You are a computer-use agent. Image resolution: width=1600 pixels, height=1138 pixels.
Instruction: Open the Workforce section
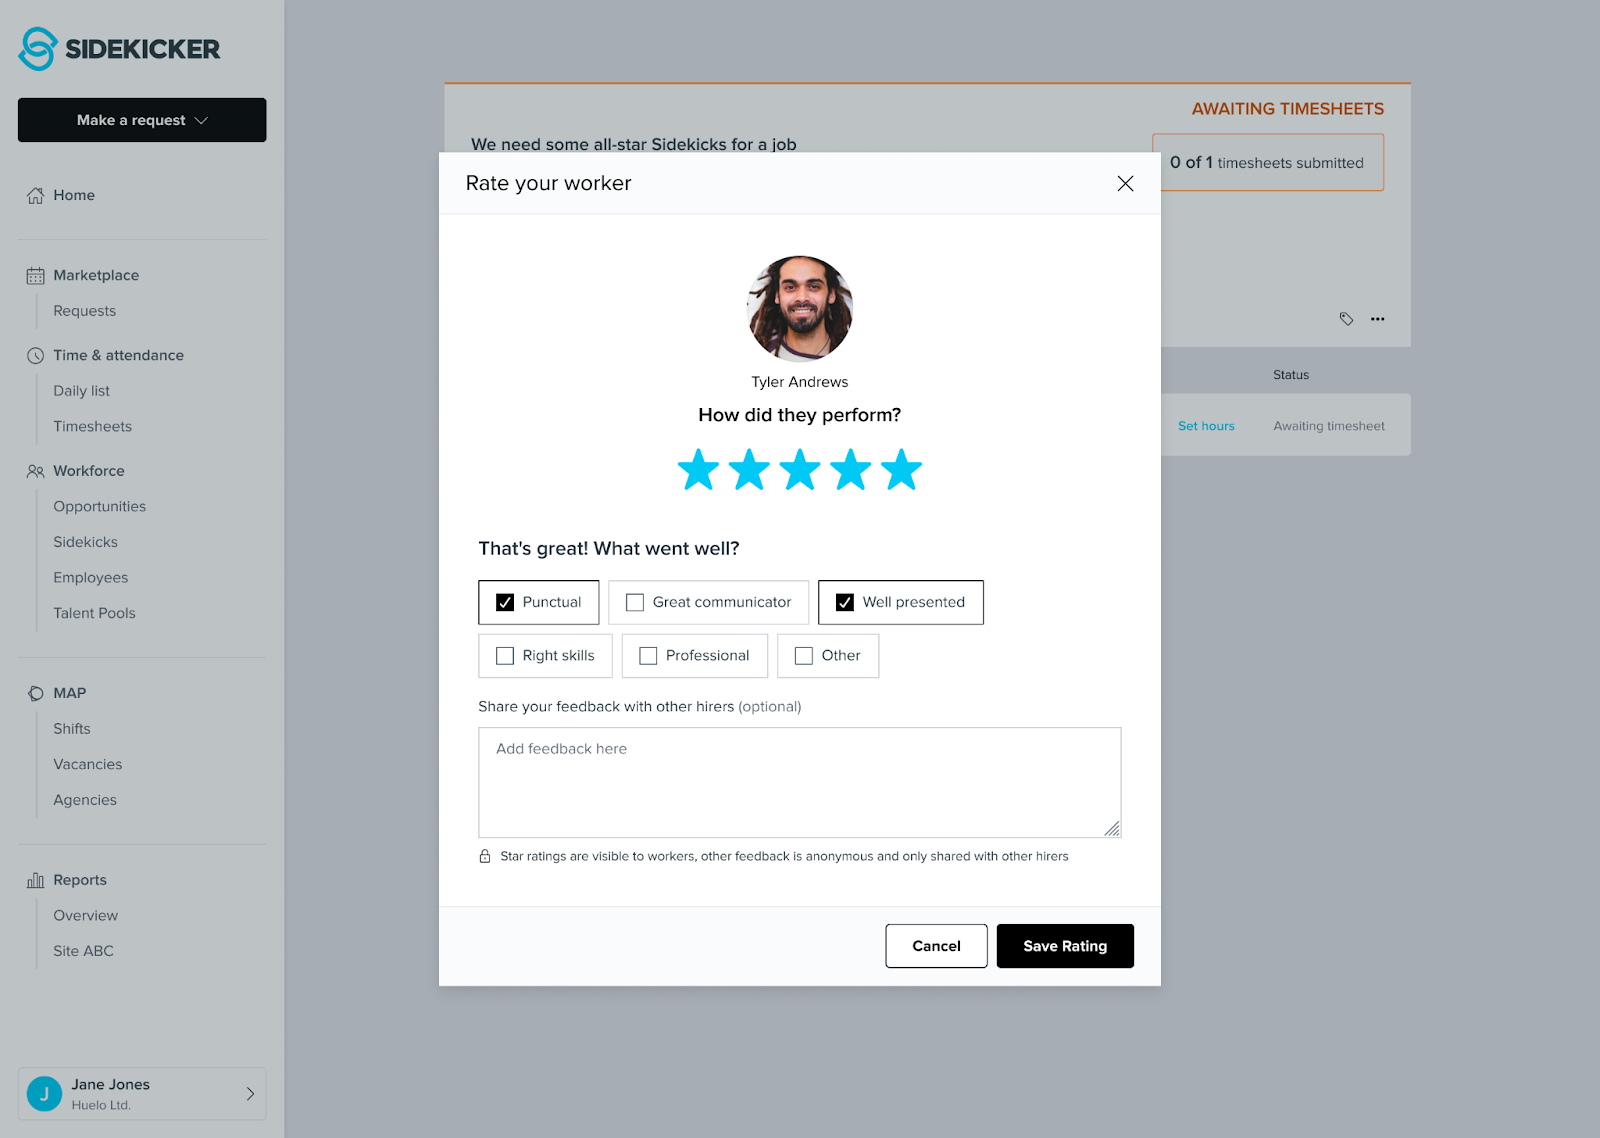pyautogui.click(x=89, y=471)
